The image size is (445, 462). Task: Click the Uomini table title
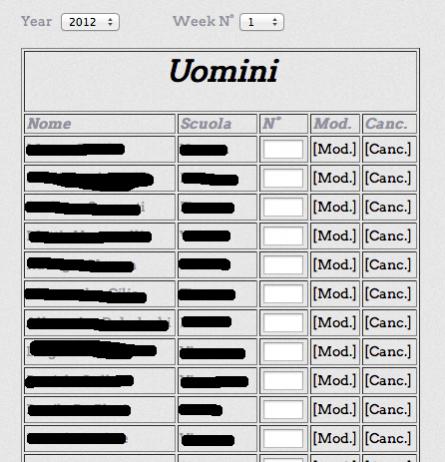point(223,71)
